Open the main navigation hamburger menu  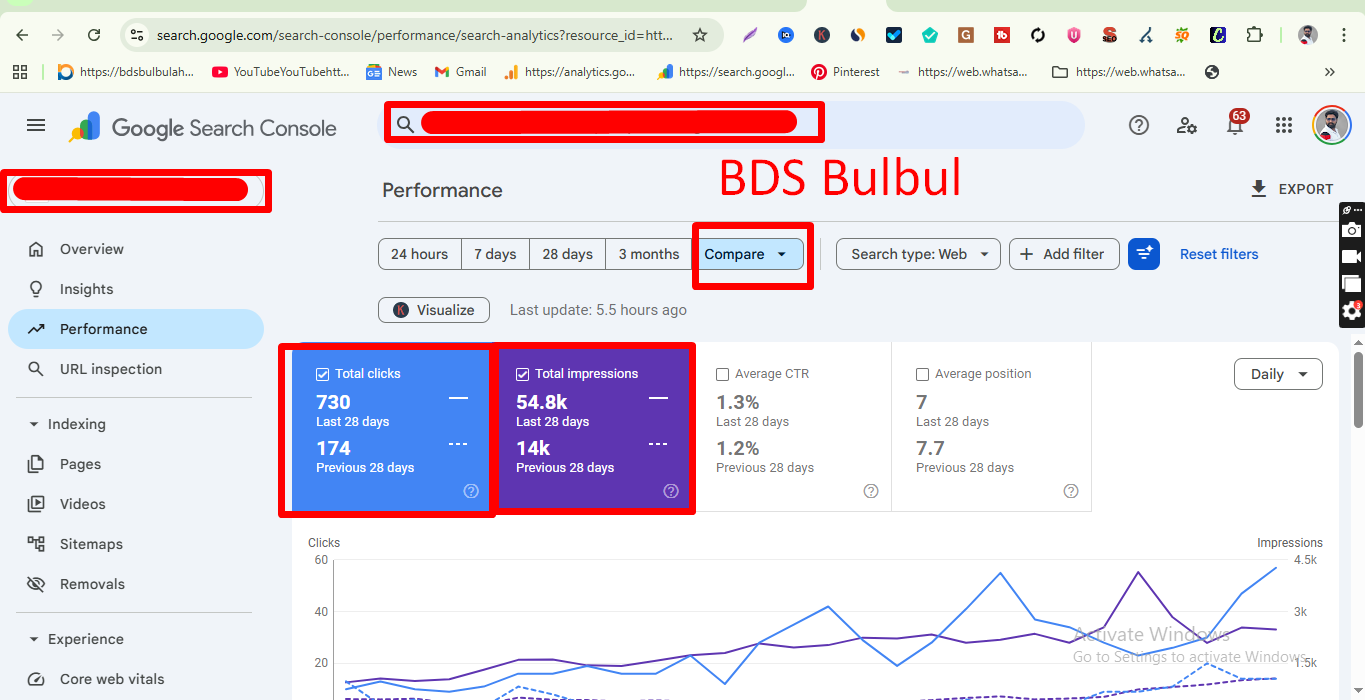point(36,125)
